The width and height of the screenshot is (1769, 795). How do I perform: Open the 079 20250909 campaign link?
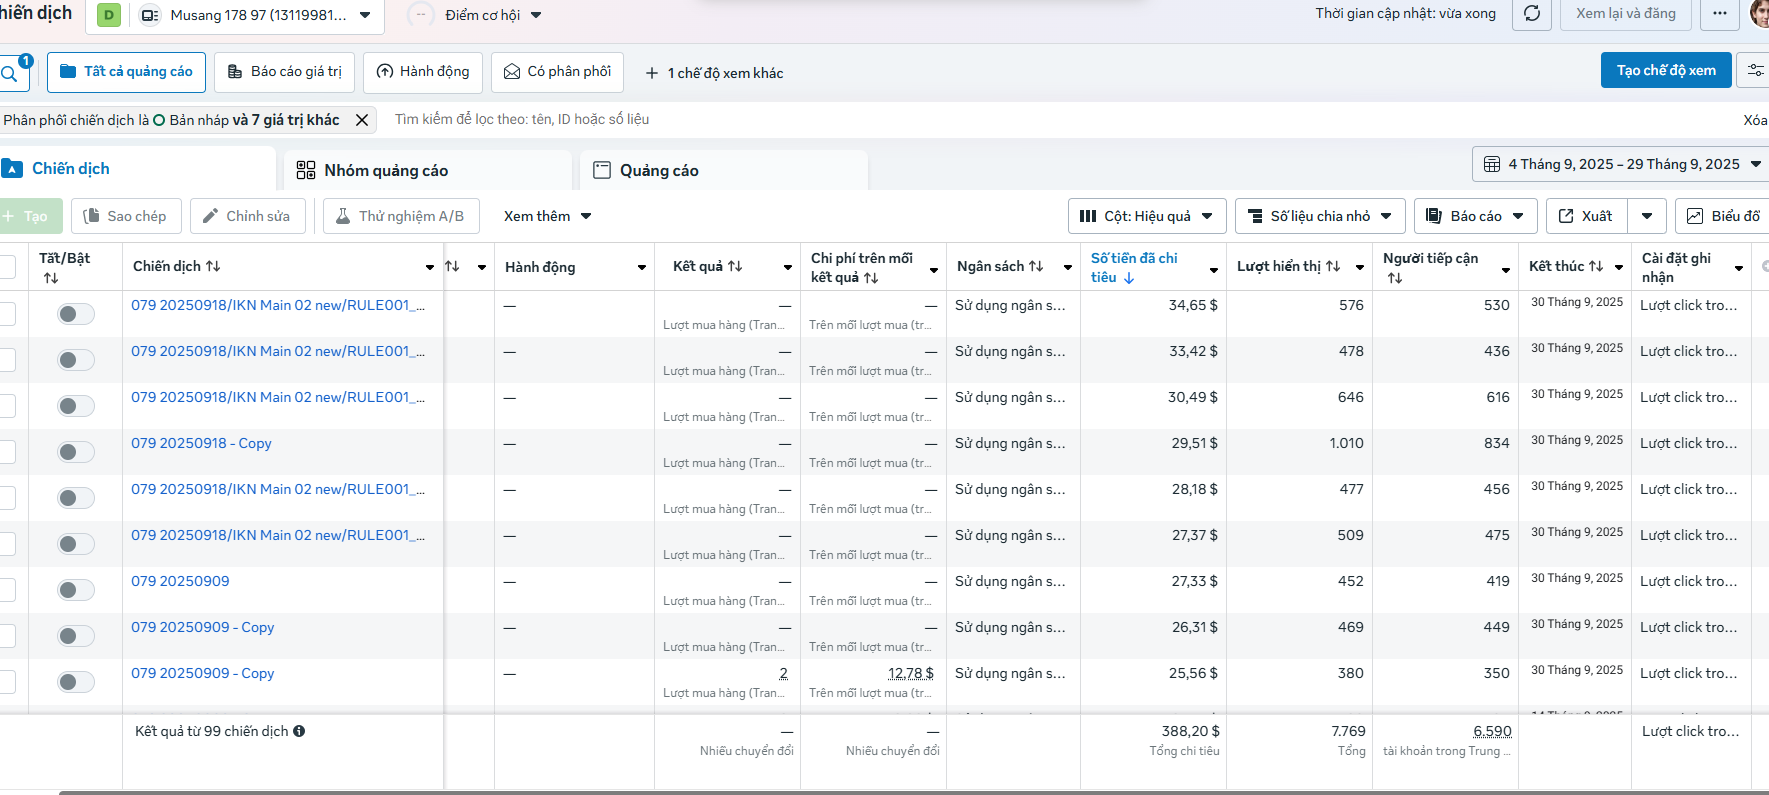coord(180,581)
